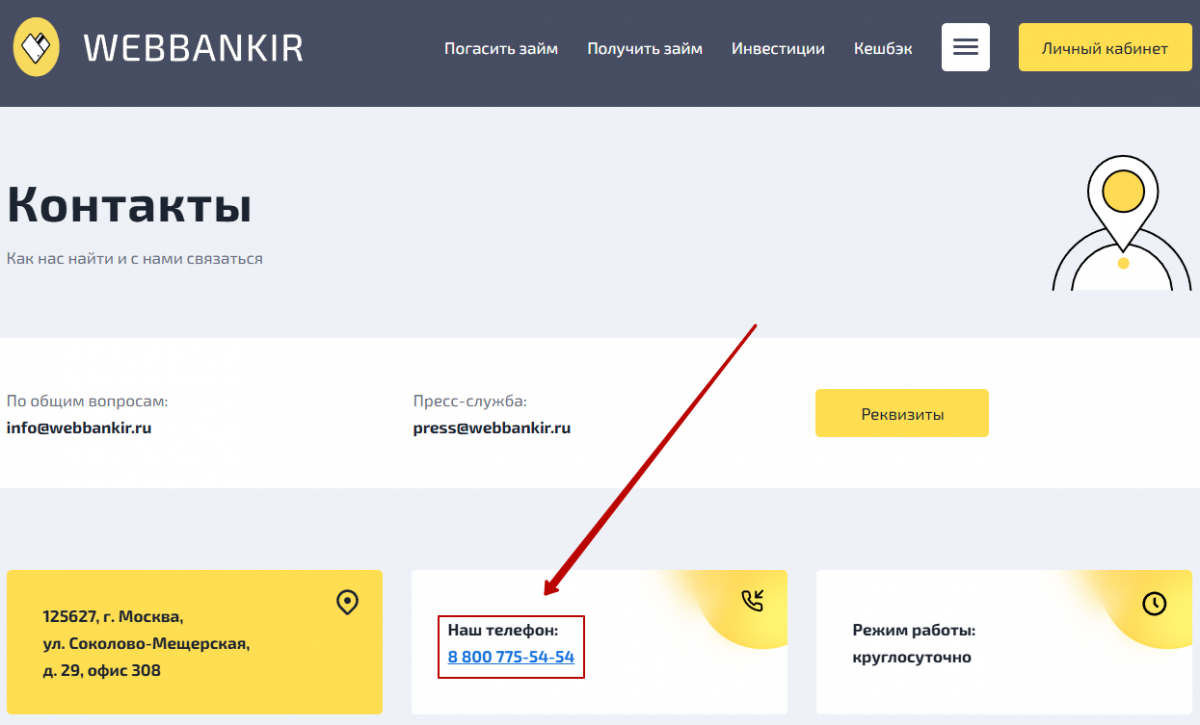Image resolution: width=1200 pixels, height=725 pixels.
Task: Click the clock icon on working hours card
Action: pos(1154,603)
